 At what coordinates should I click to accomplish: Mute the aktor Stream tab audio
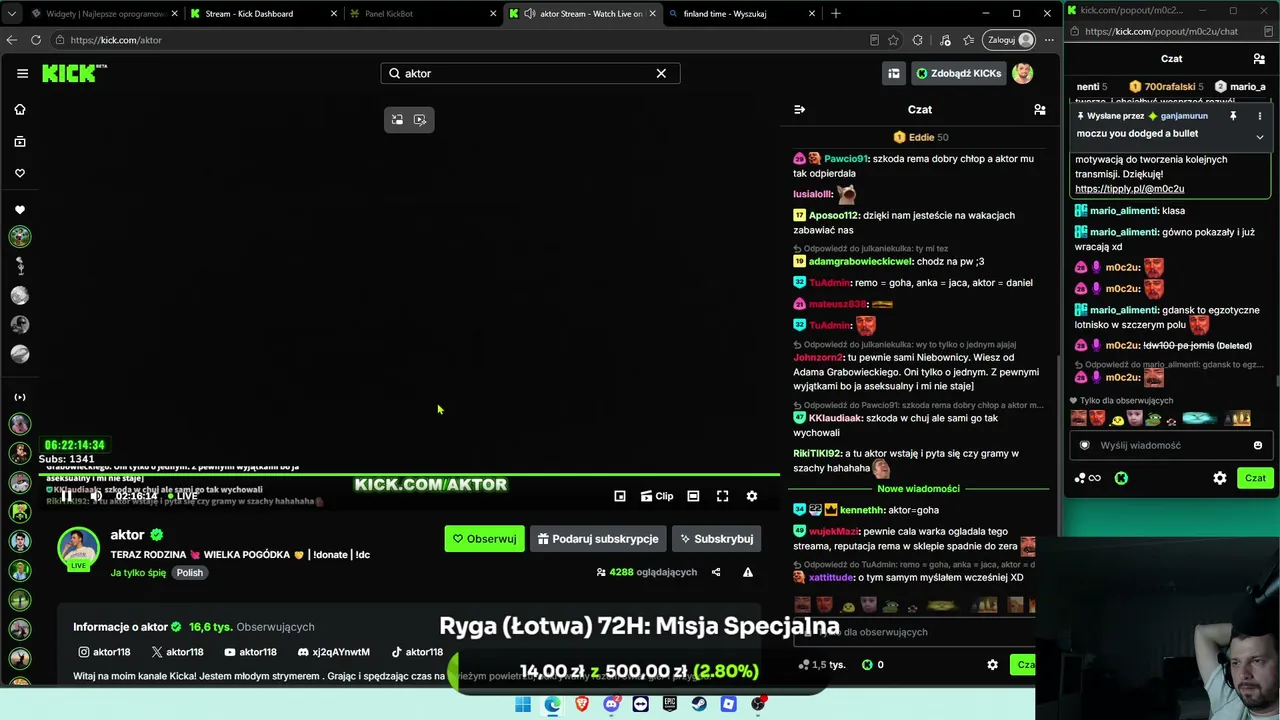530,14
